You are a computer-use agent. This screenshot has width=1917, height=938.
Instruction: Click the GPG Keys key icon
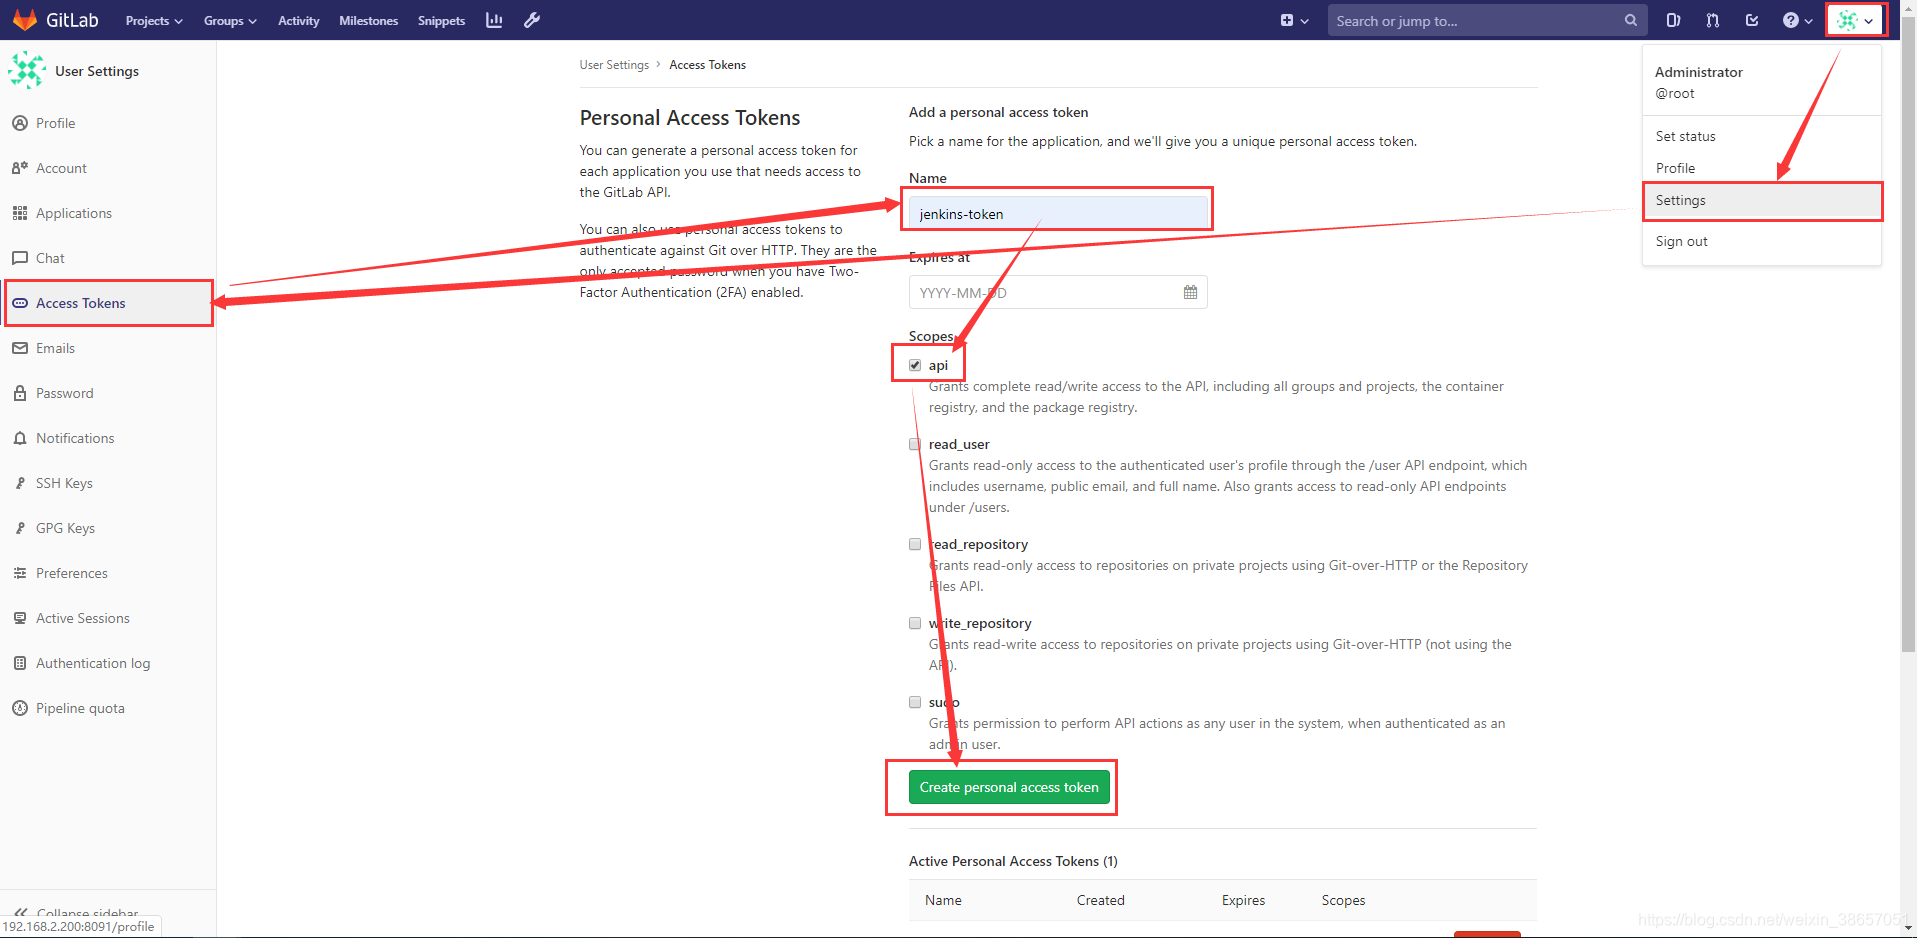coord(20,528)
